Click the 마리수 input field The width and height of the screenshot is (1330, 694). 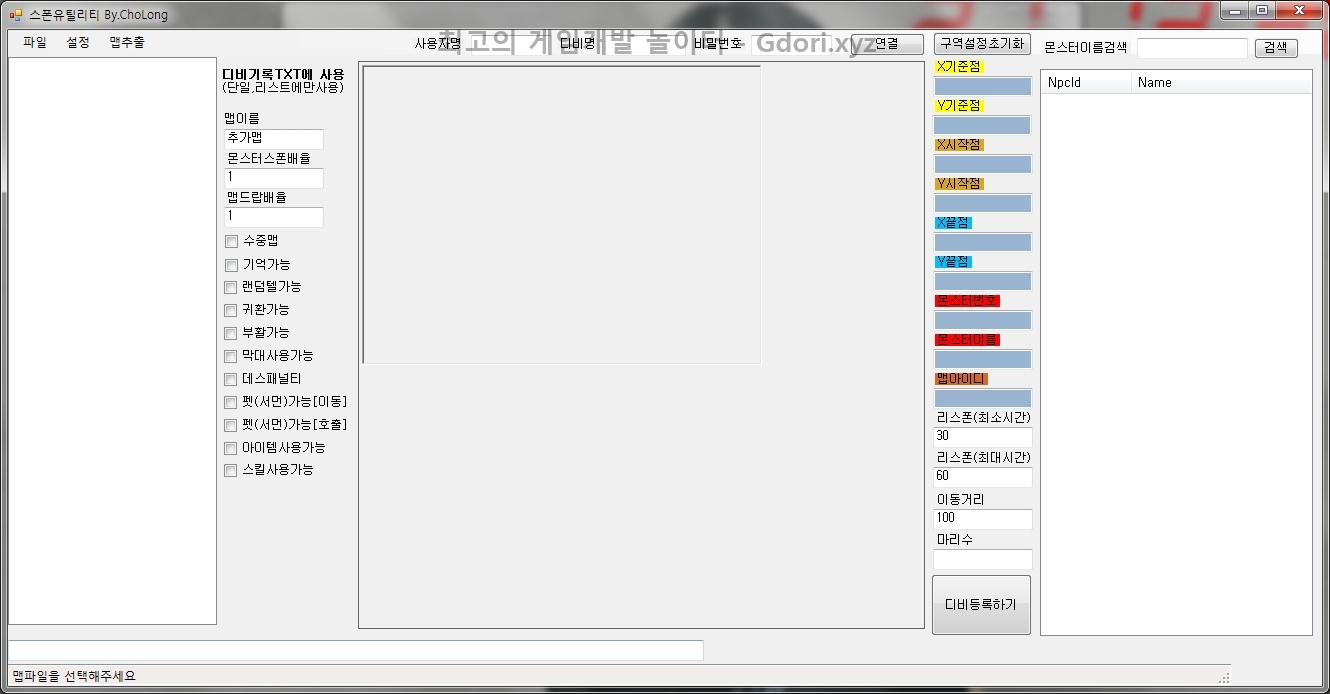982,560
